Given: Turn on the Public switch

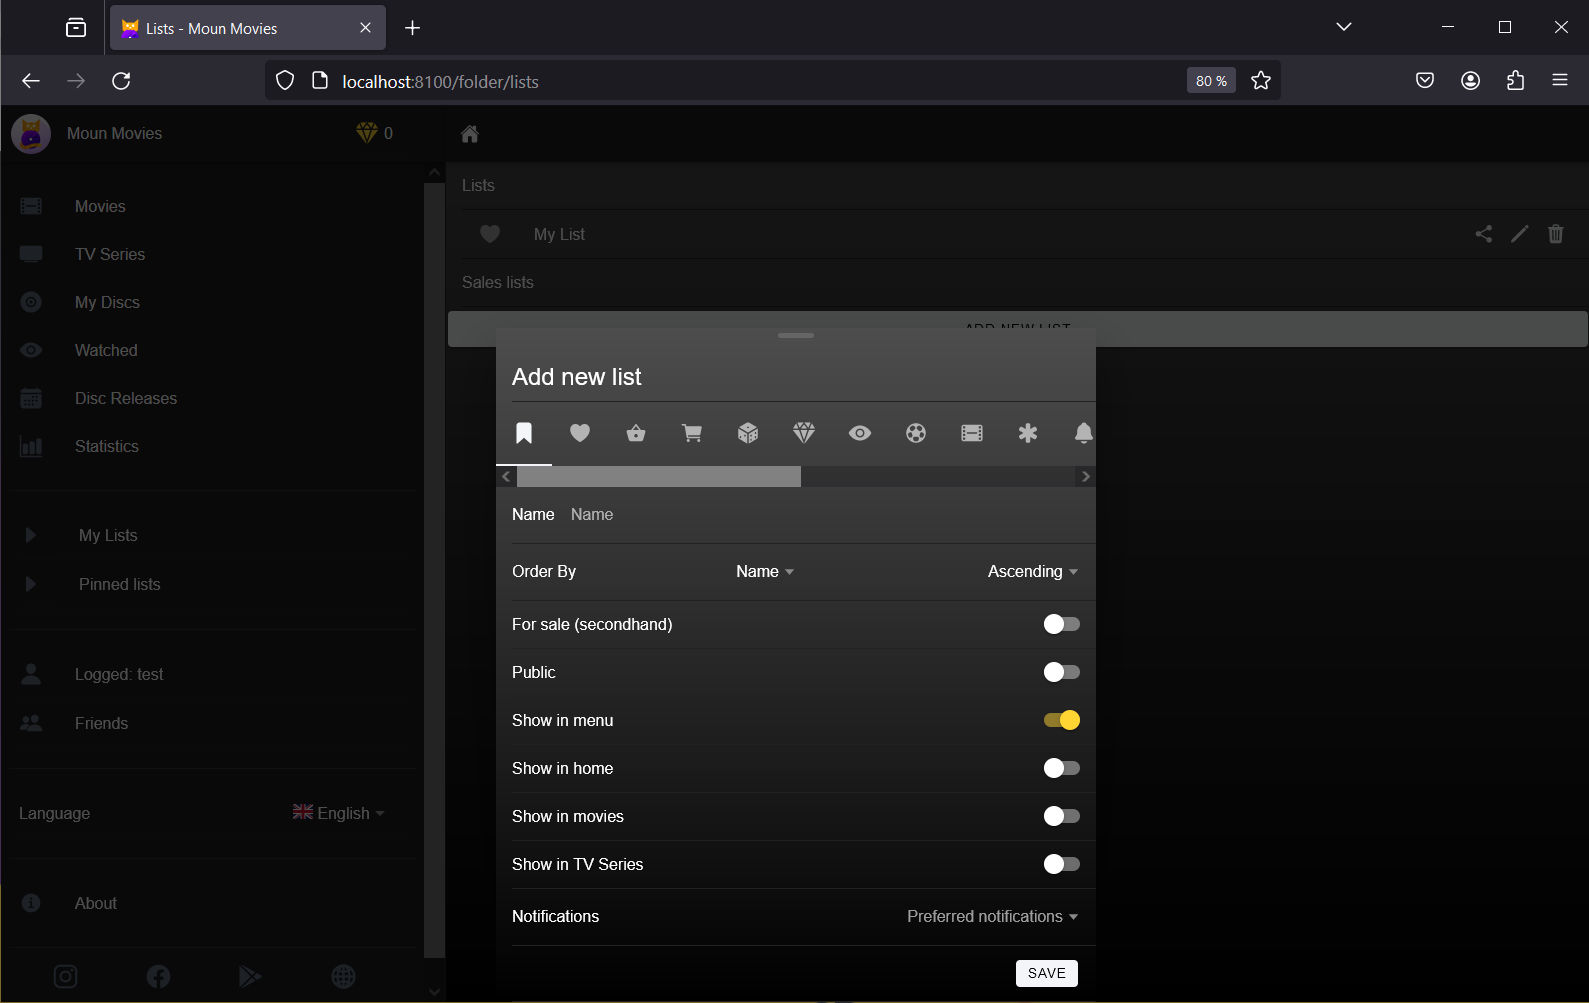Looking at the screenshot, I should pyautogui.click(x=1061, y=672).
